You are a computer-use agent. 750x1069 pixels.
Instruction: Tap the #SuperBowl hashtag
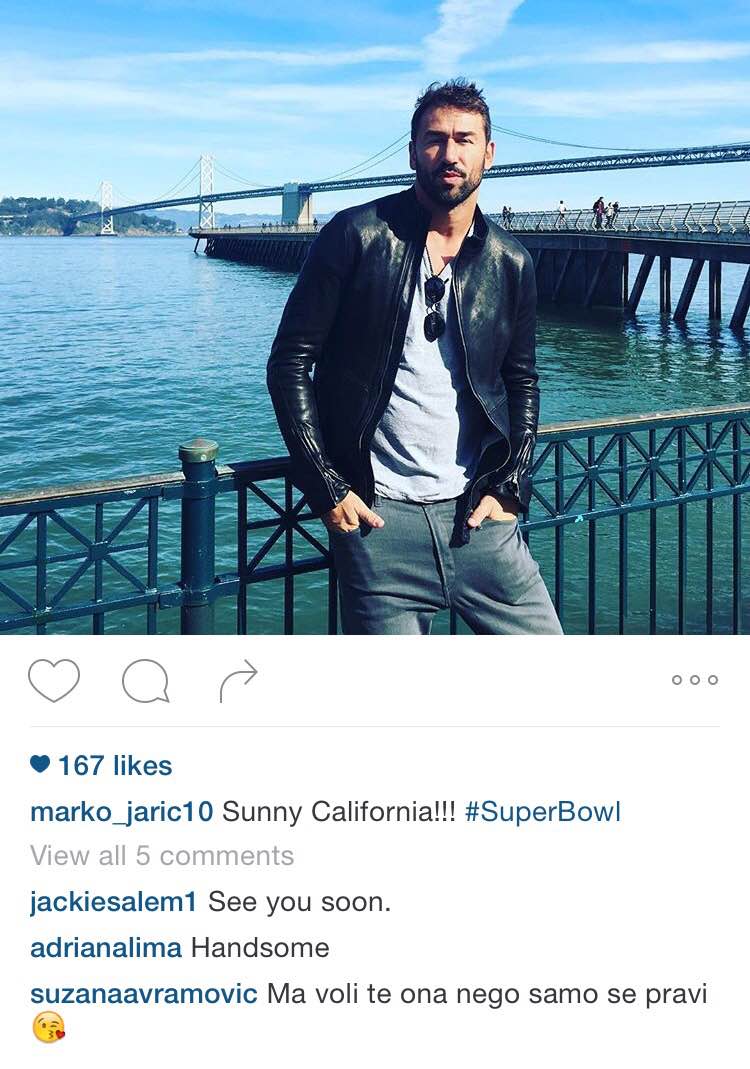tap(543, 812)
